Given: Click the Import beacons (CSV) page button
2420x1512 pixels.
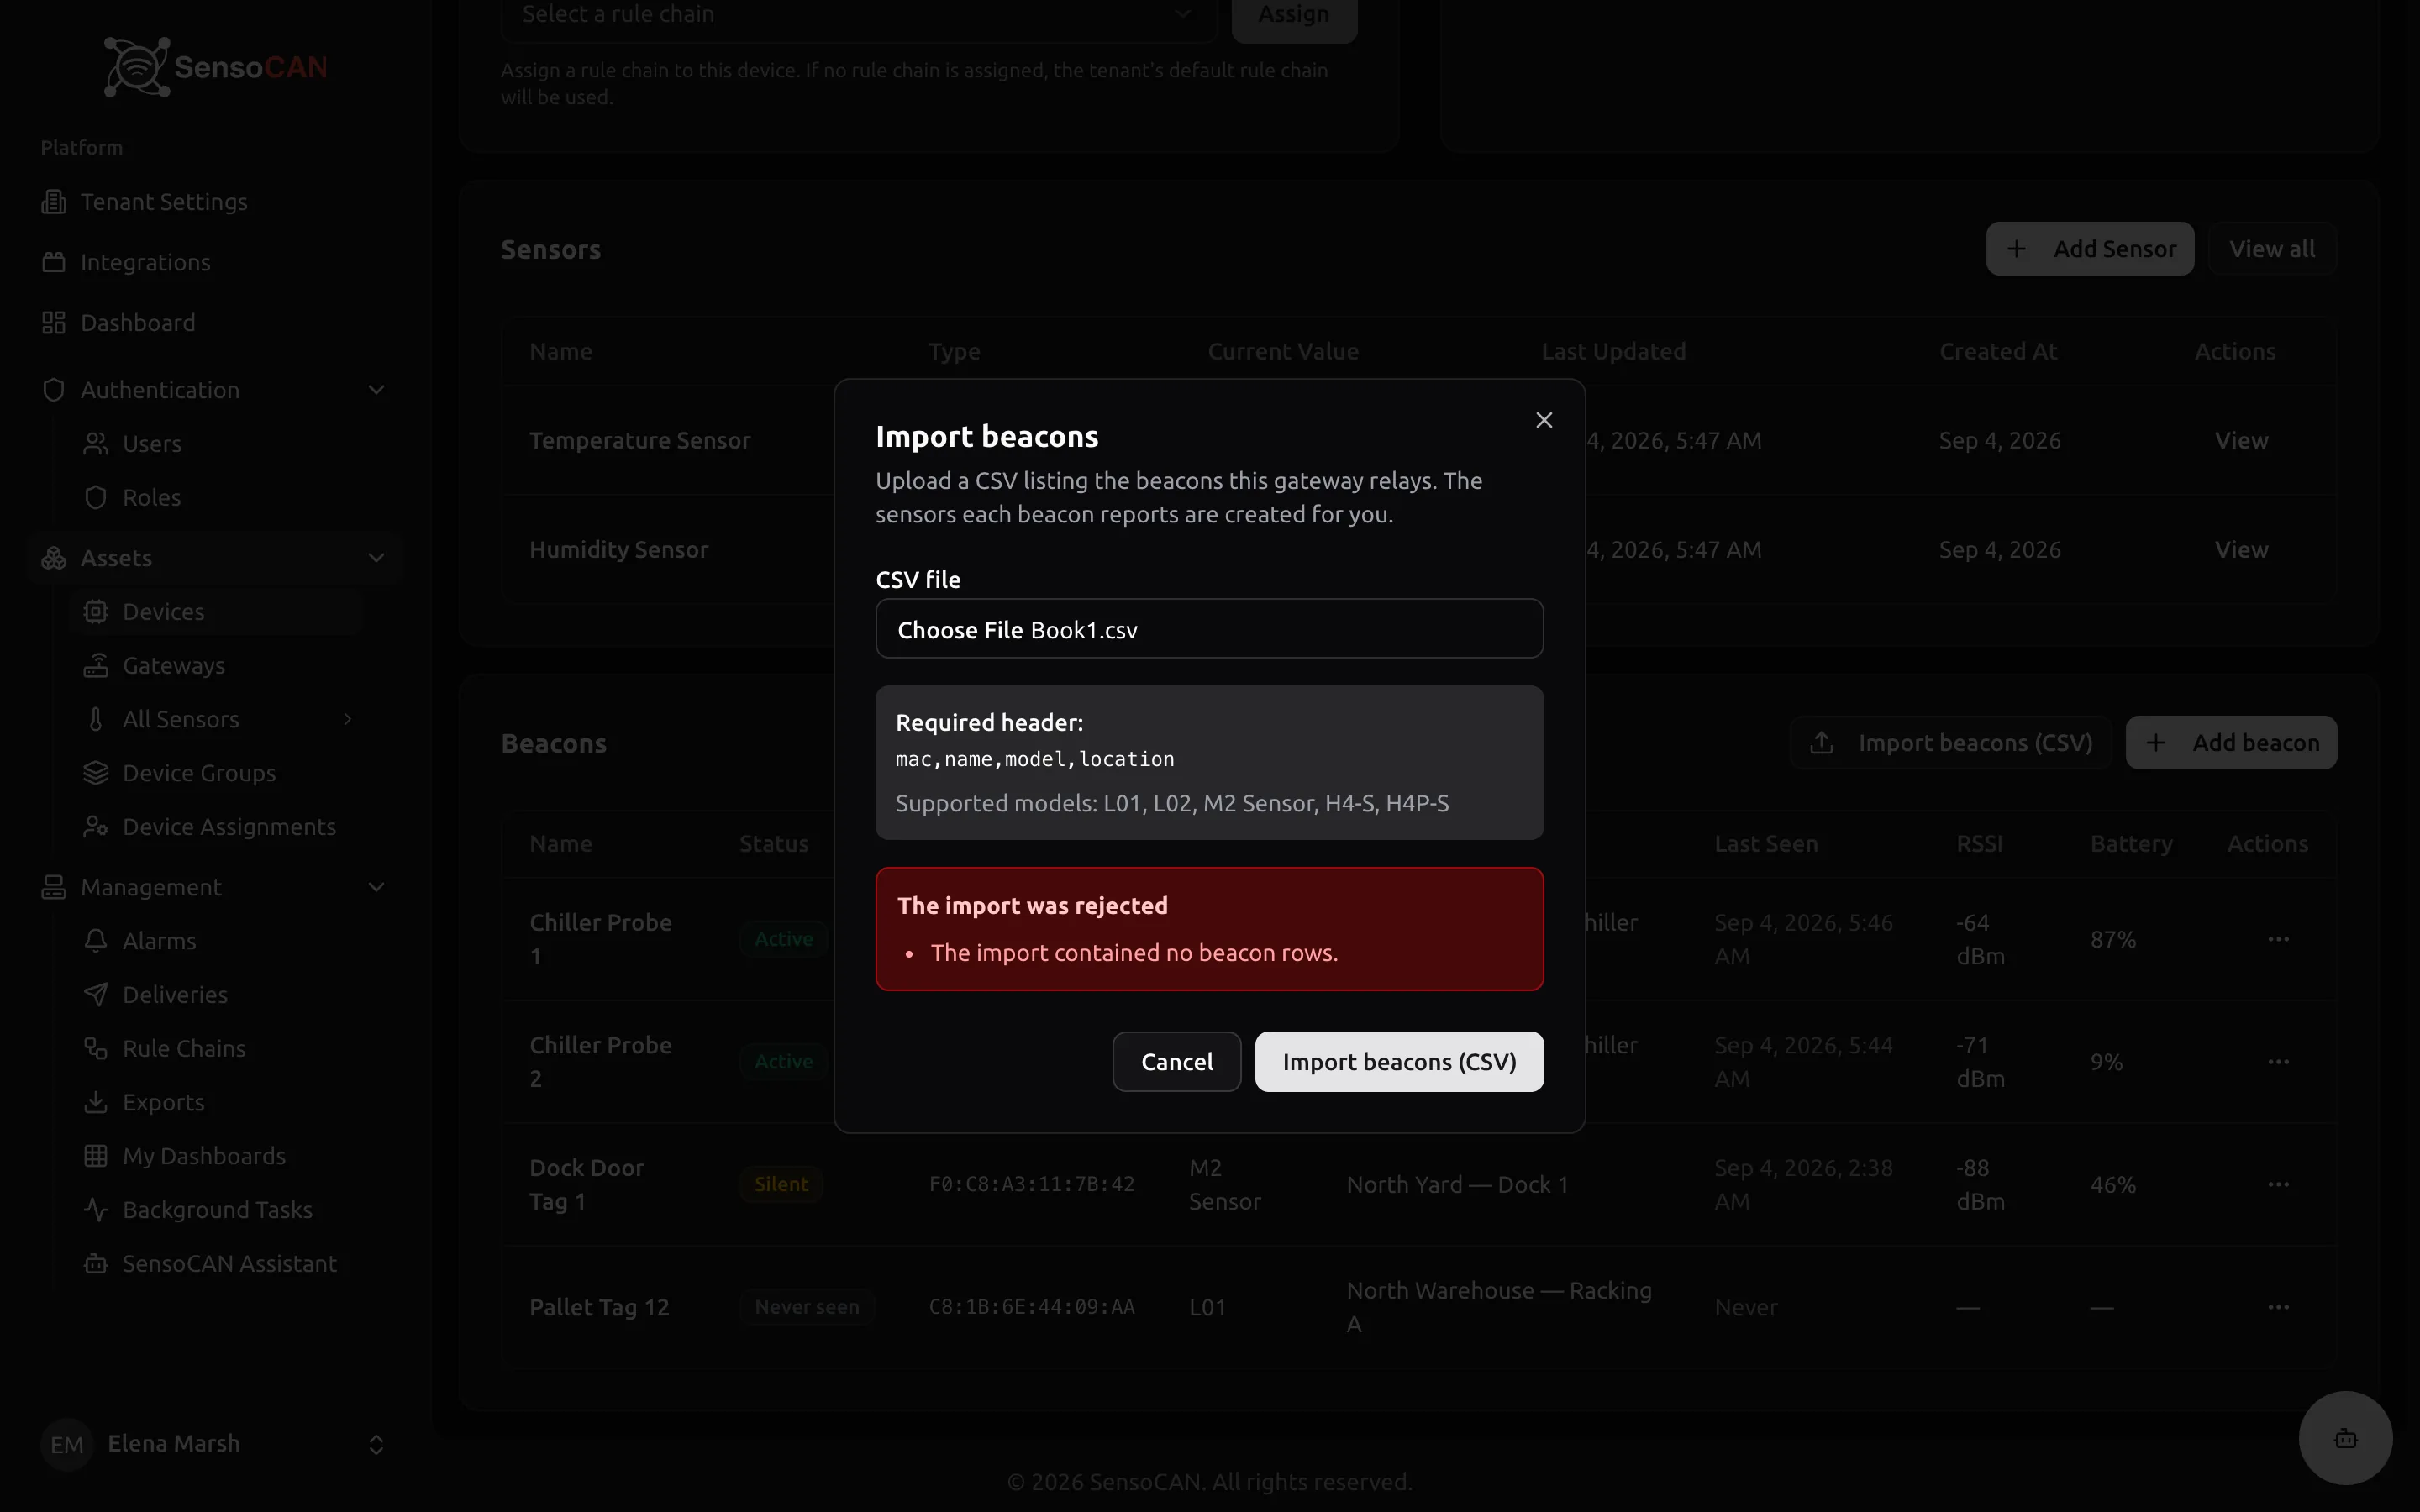Looking at the screenshot, I should tap(1950, 743).
